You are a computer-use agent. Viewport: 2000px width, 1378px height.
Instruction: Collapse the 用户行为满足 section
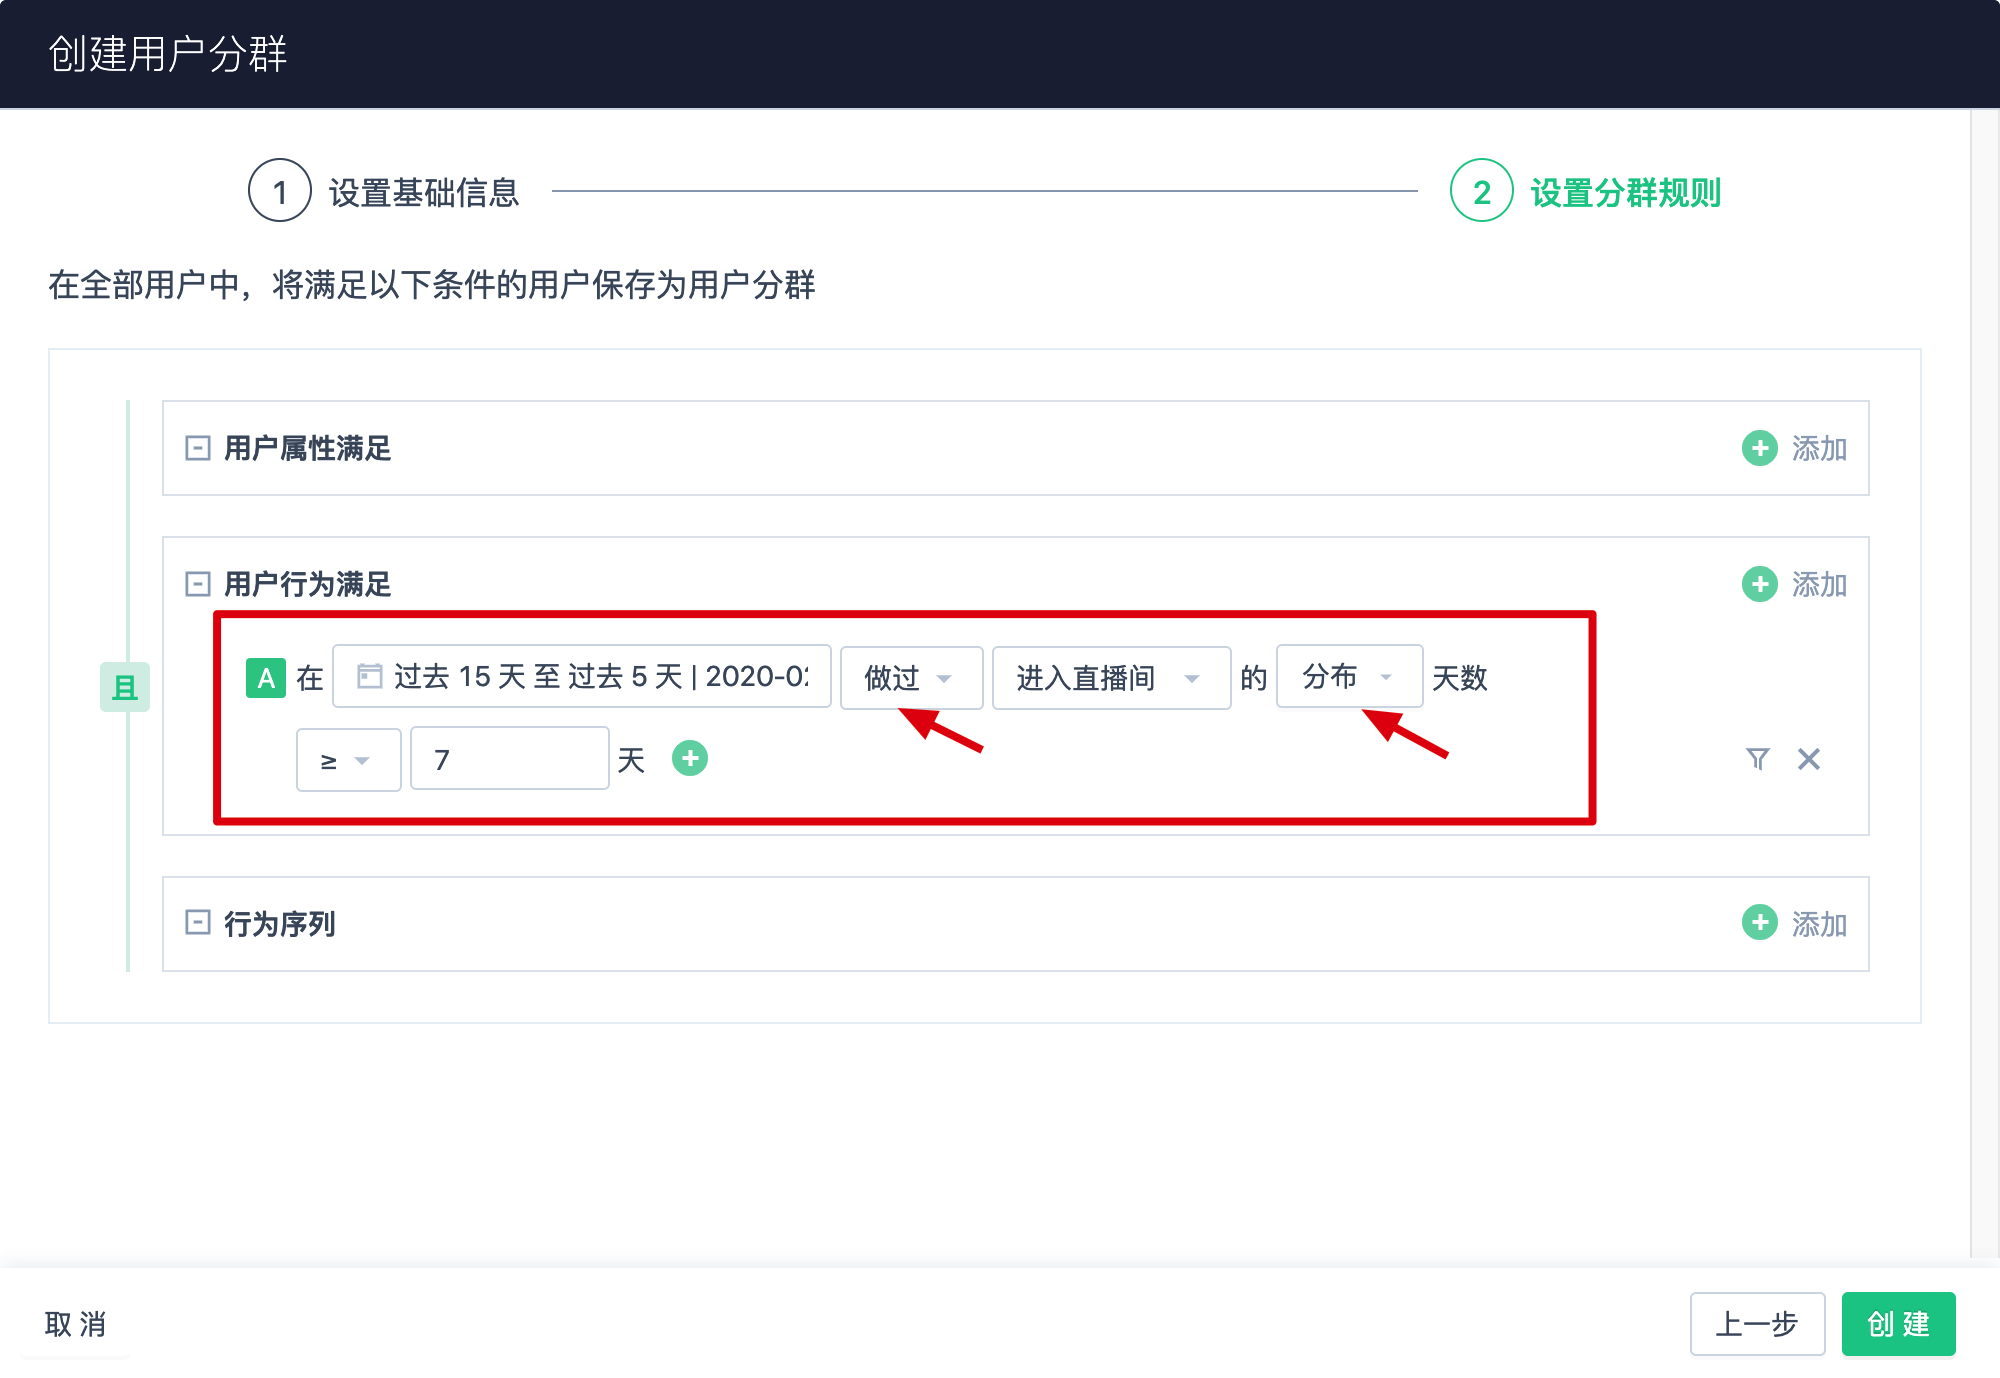[x=198, y=584]
